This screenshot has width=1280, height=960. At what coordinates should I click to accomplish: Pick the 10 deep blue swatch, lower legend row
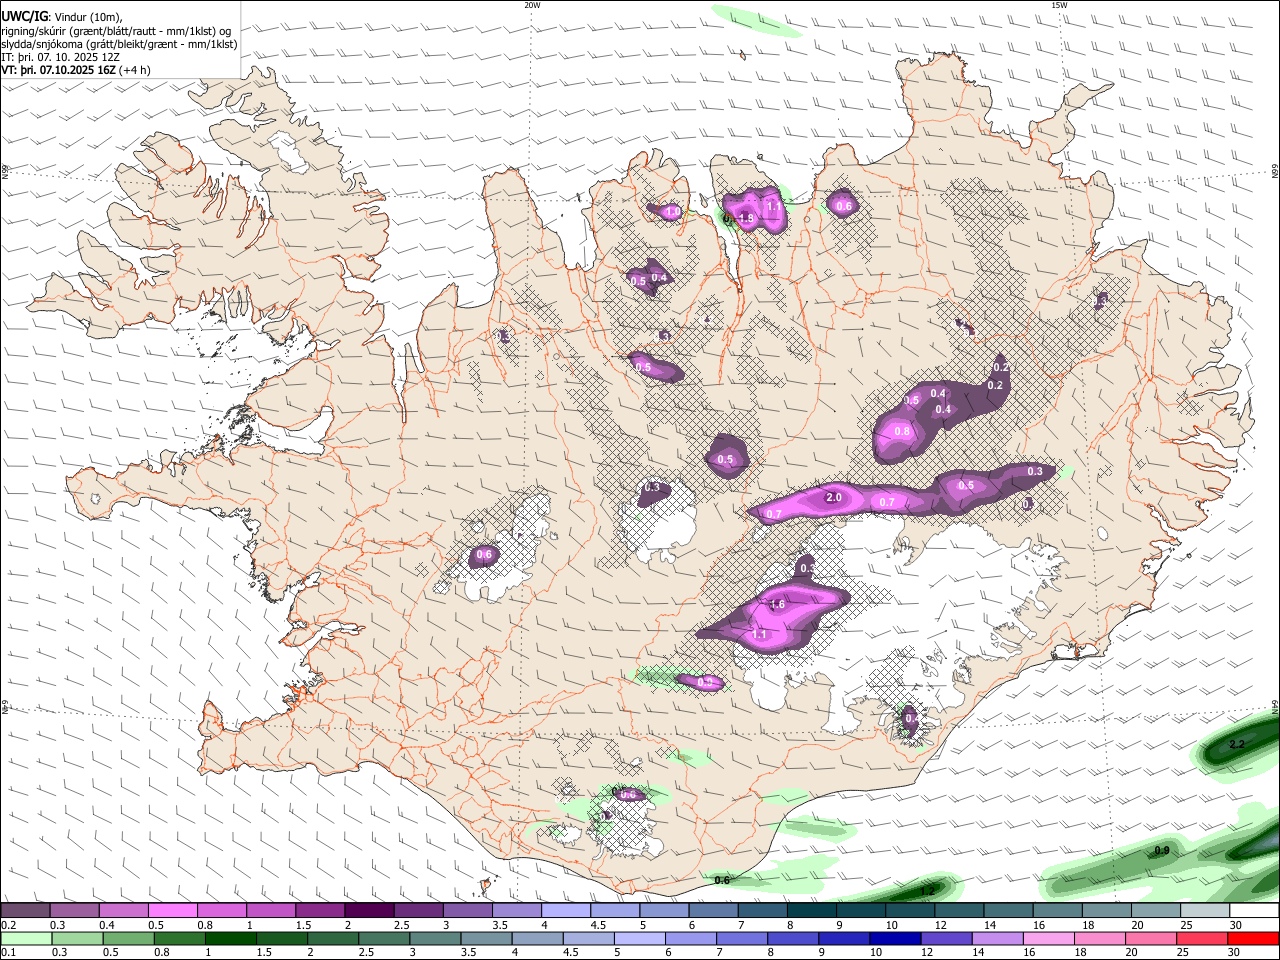(x=895, y=938)
